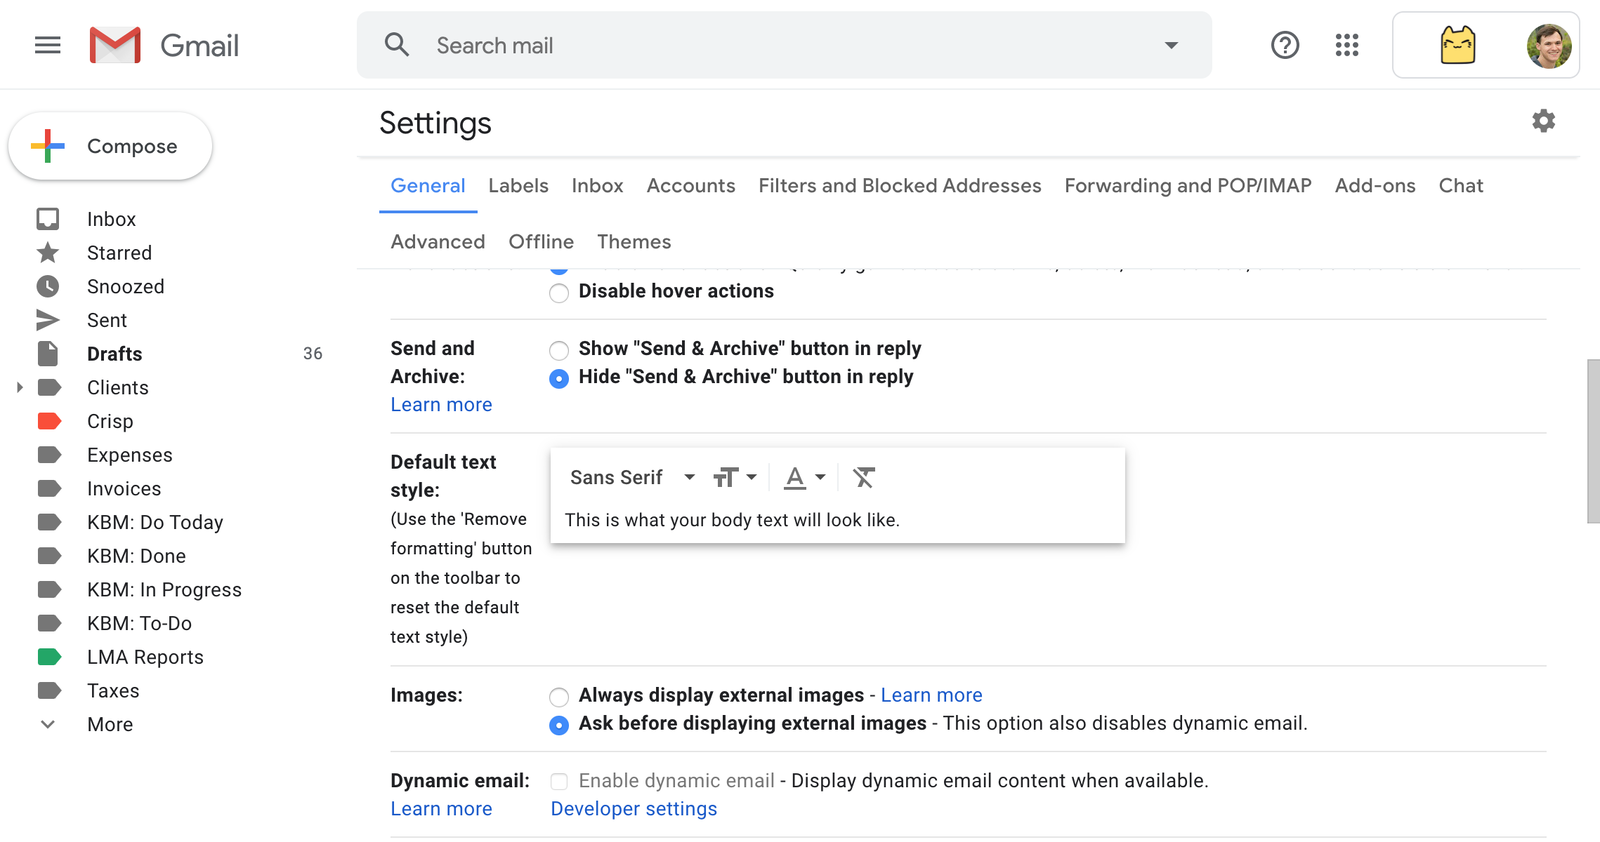Click the Remove formatting icon

click(x=864, y=478)
